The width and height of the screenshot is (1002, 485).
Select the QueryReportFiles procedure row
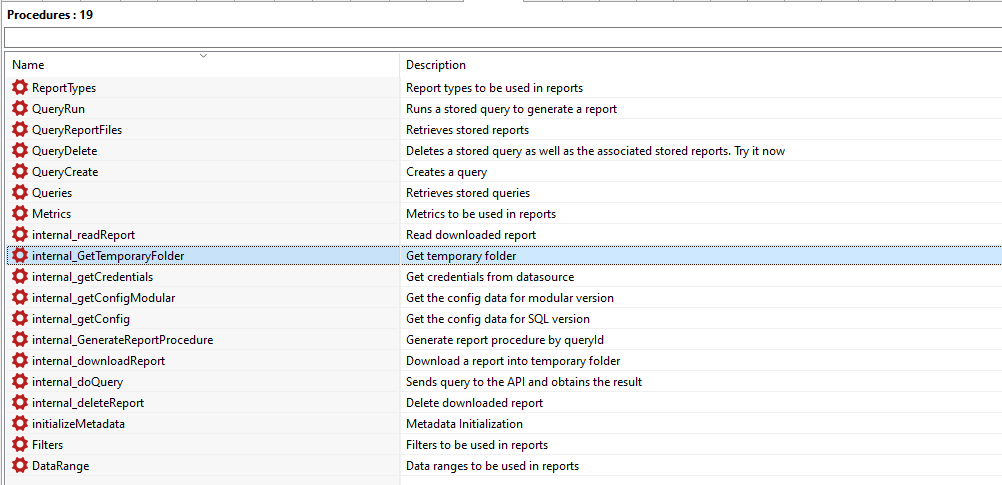coord(77,130)
